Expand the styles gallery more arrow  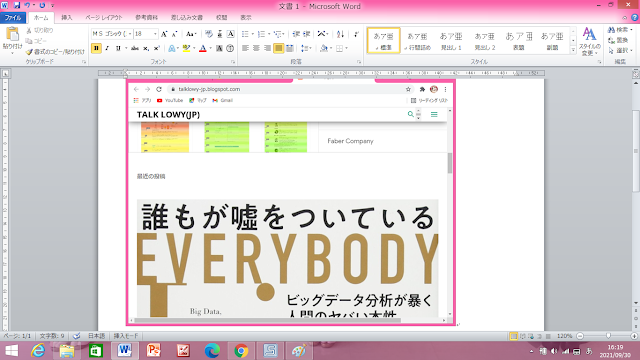pos(573,50)
